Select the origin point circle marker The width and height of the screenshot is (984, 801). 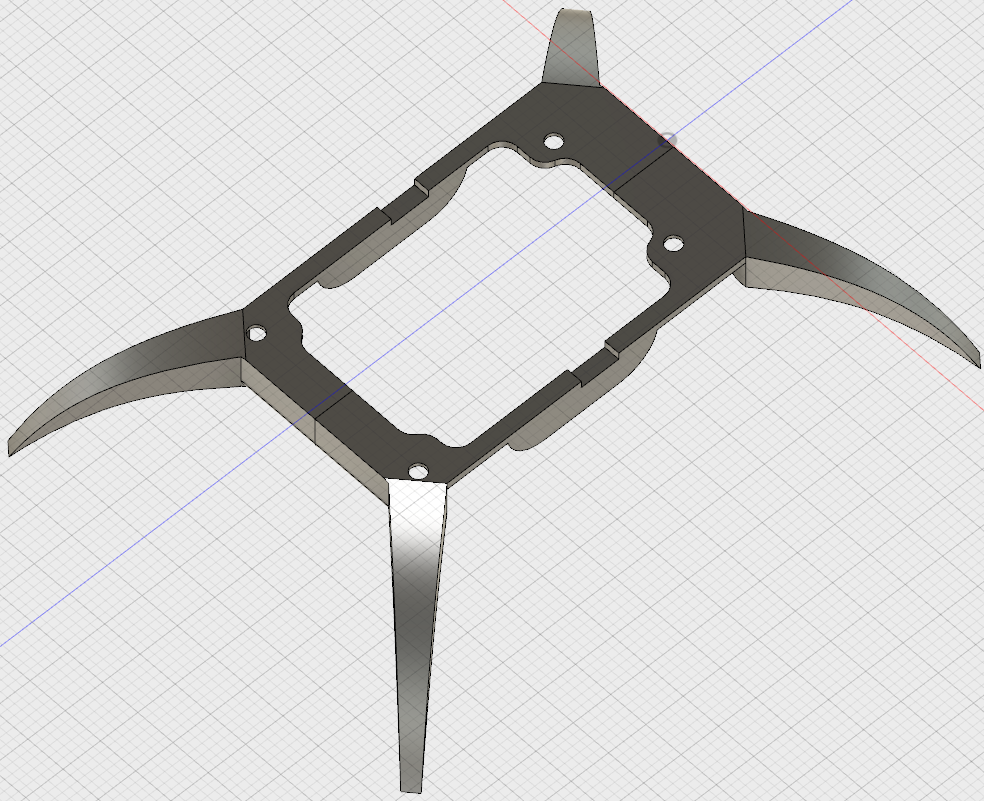click(x=667, y=140)
